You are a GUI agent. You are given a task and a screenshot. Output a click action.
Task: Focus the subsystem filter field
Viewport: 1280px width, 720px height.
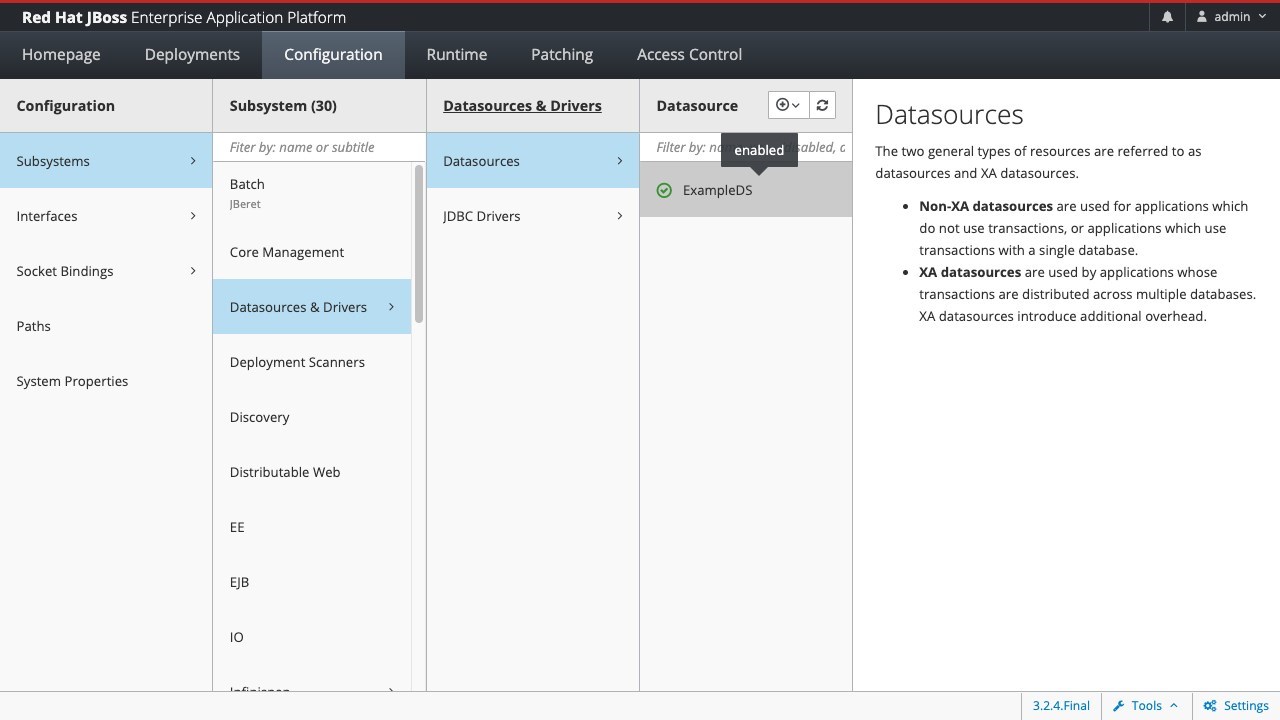tap(319, 147)
